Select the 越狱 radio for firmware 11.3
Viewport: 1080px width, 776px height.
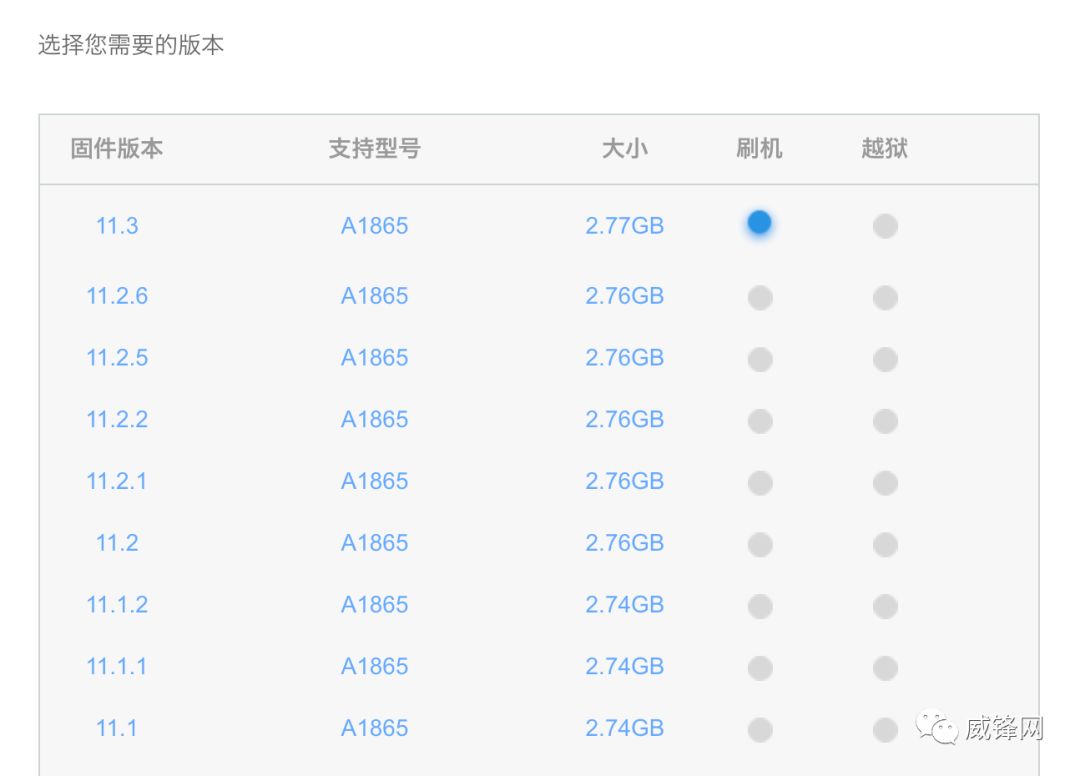pyautogui.click(x=885, y=226)
